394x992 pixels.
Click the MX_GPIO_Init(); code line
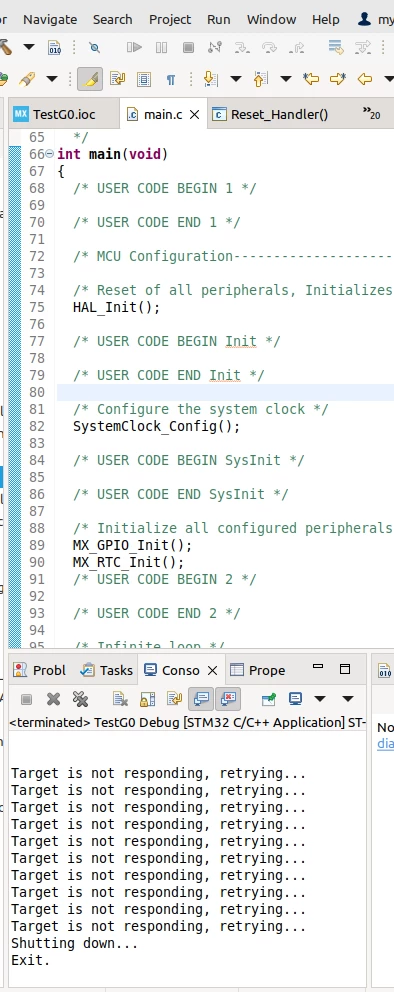(x=132, y=545)
